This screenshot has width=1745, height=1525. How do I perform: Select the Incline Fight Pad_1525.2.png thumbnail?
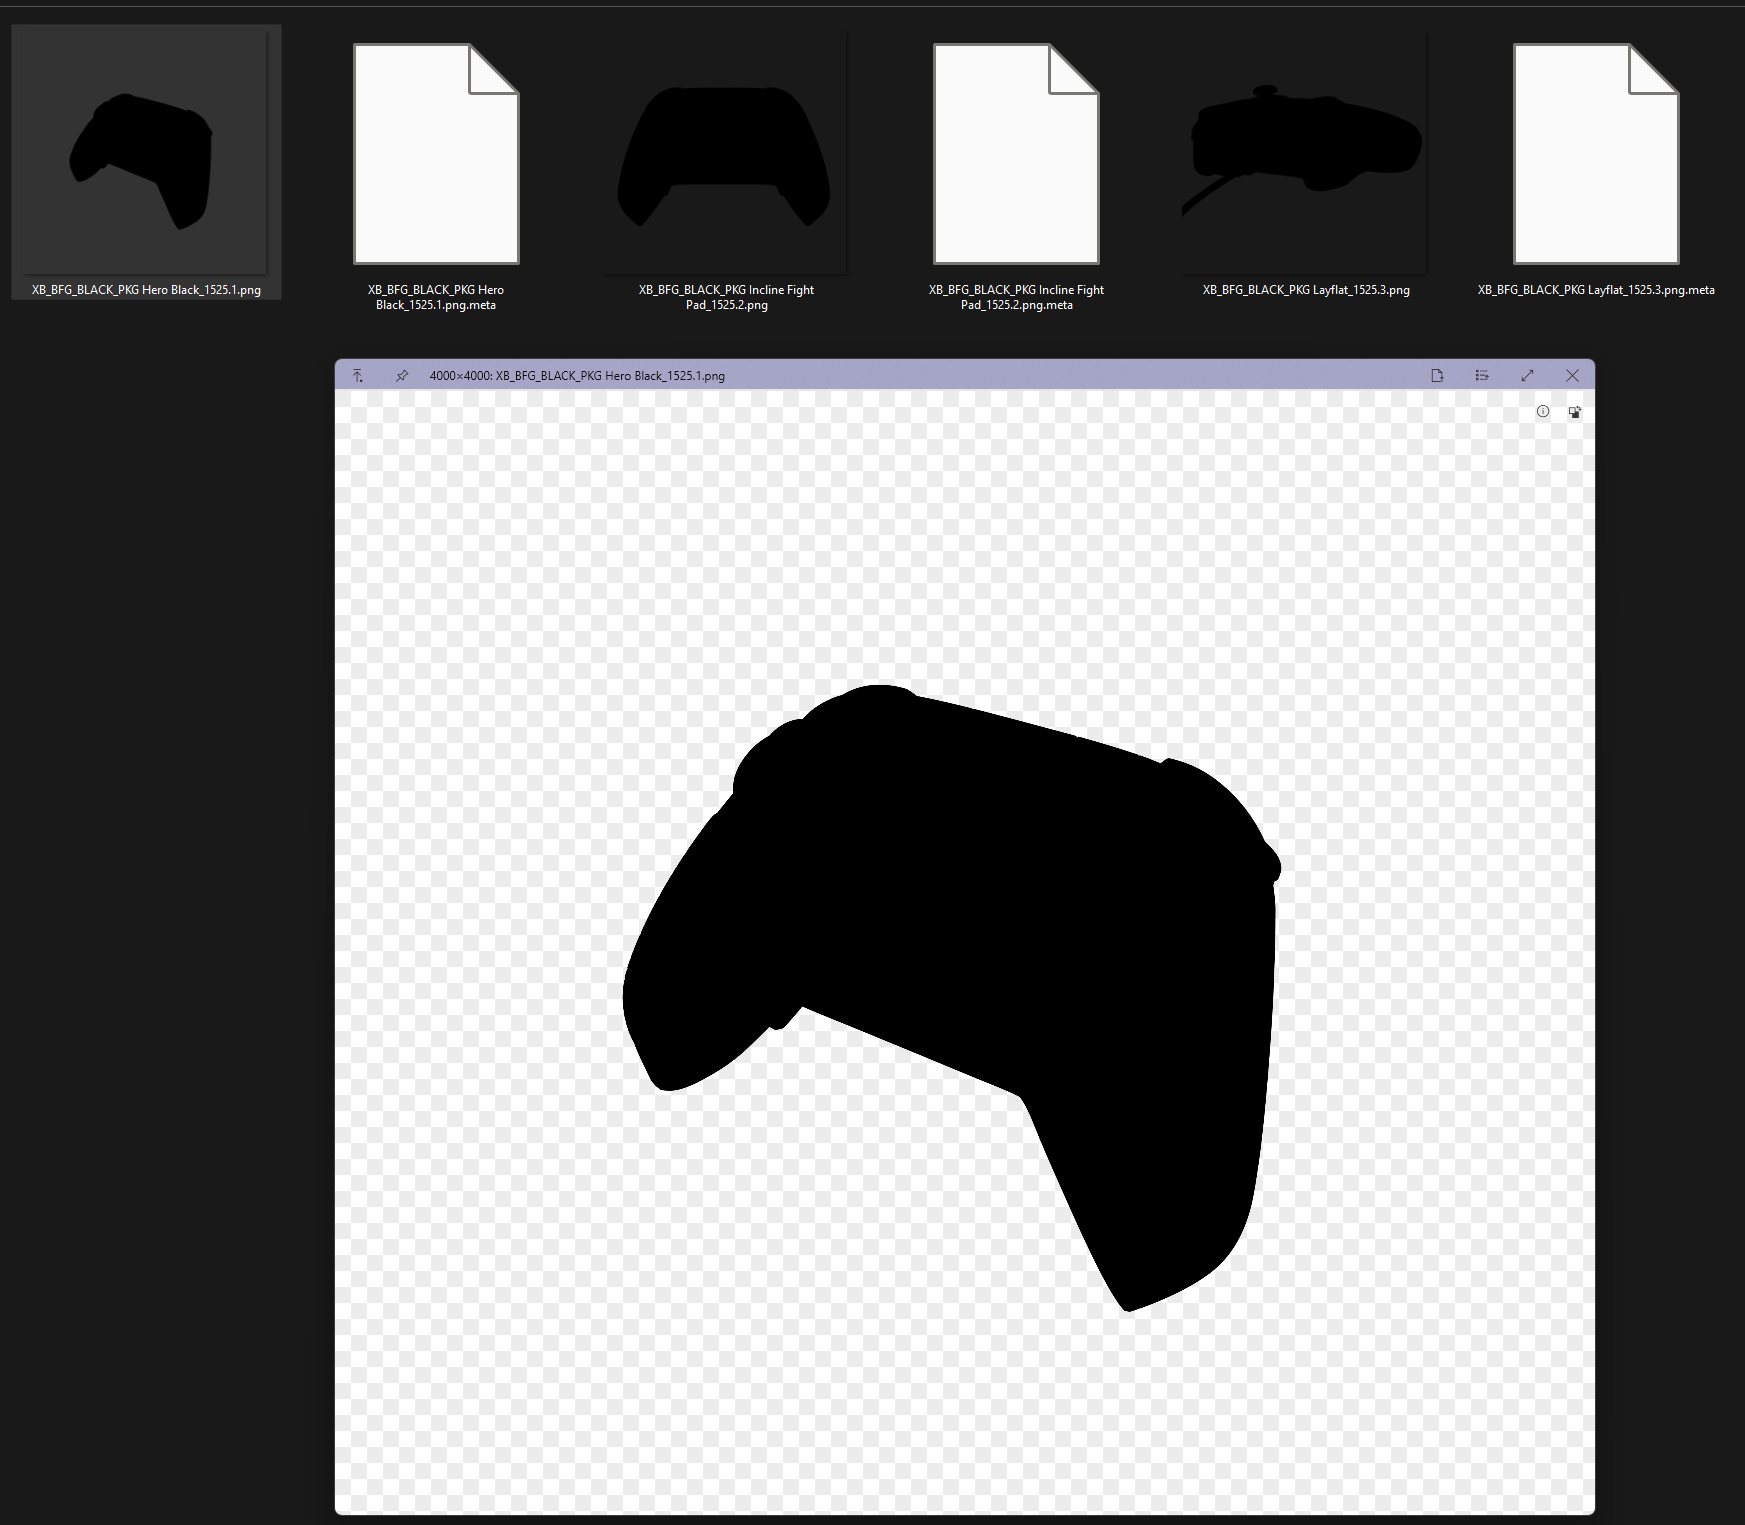(725, 154)
